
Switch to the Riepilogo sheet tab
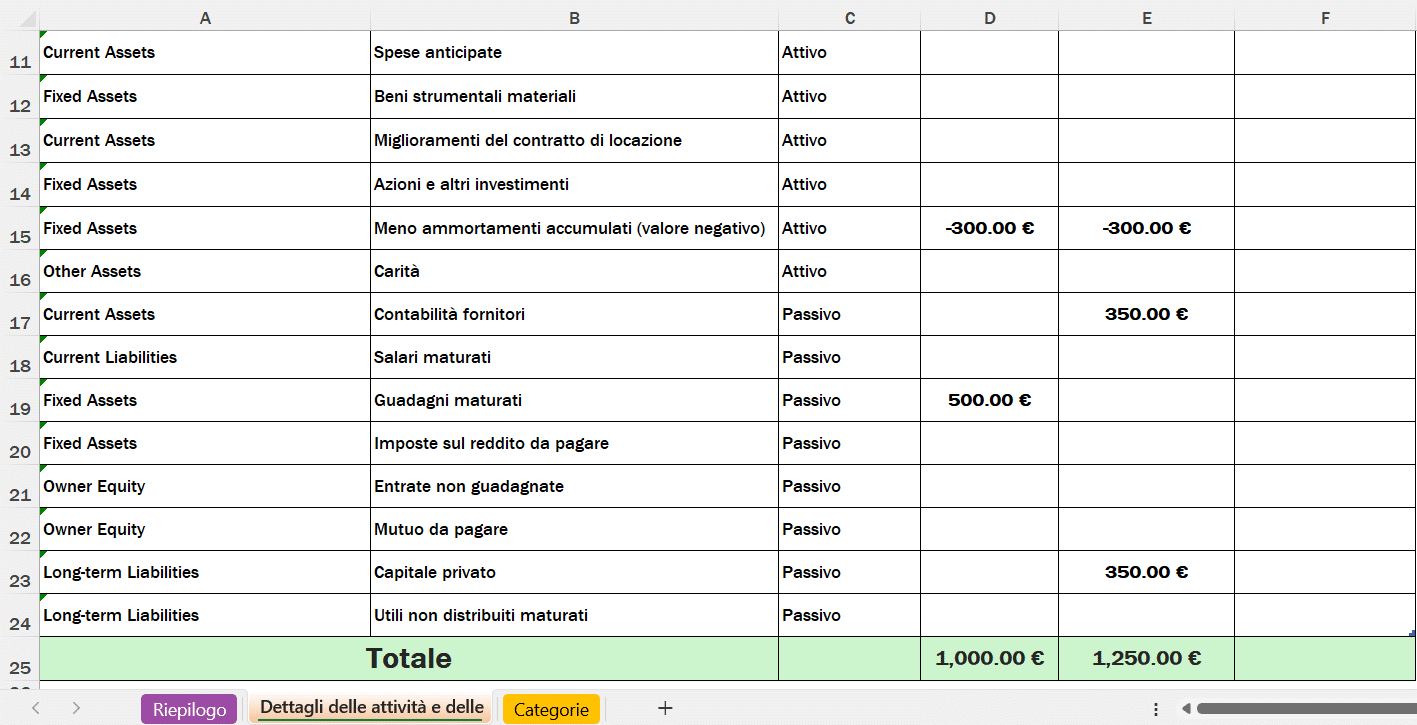pos(189,708)
